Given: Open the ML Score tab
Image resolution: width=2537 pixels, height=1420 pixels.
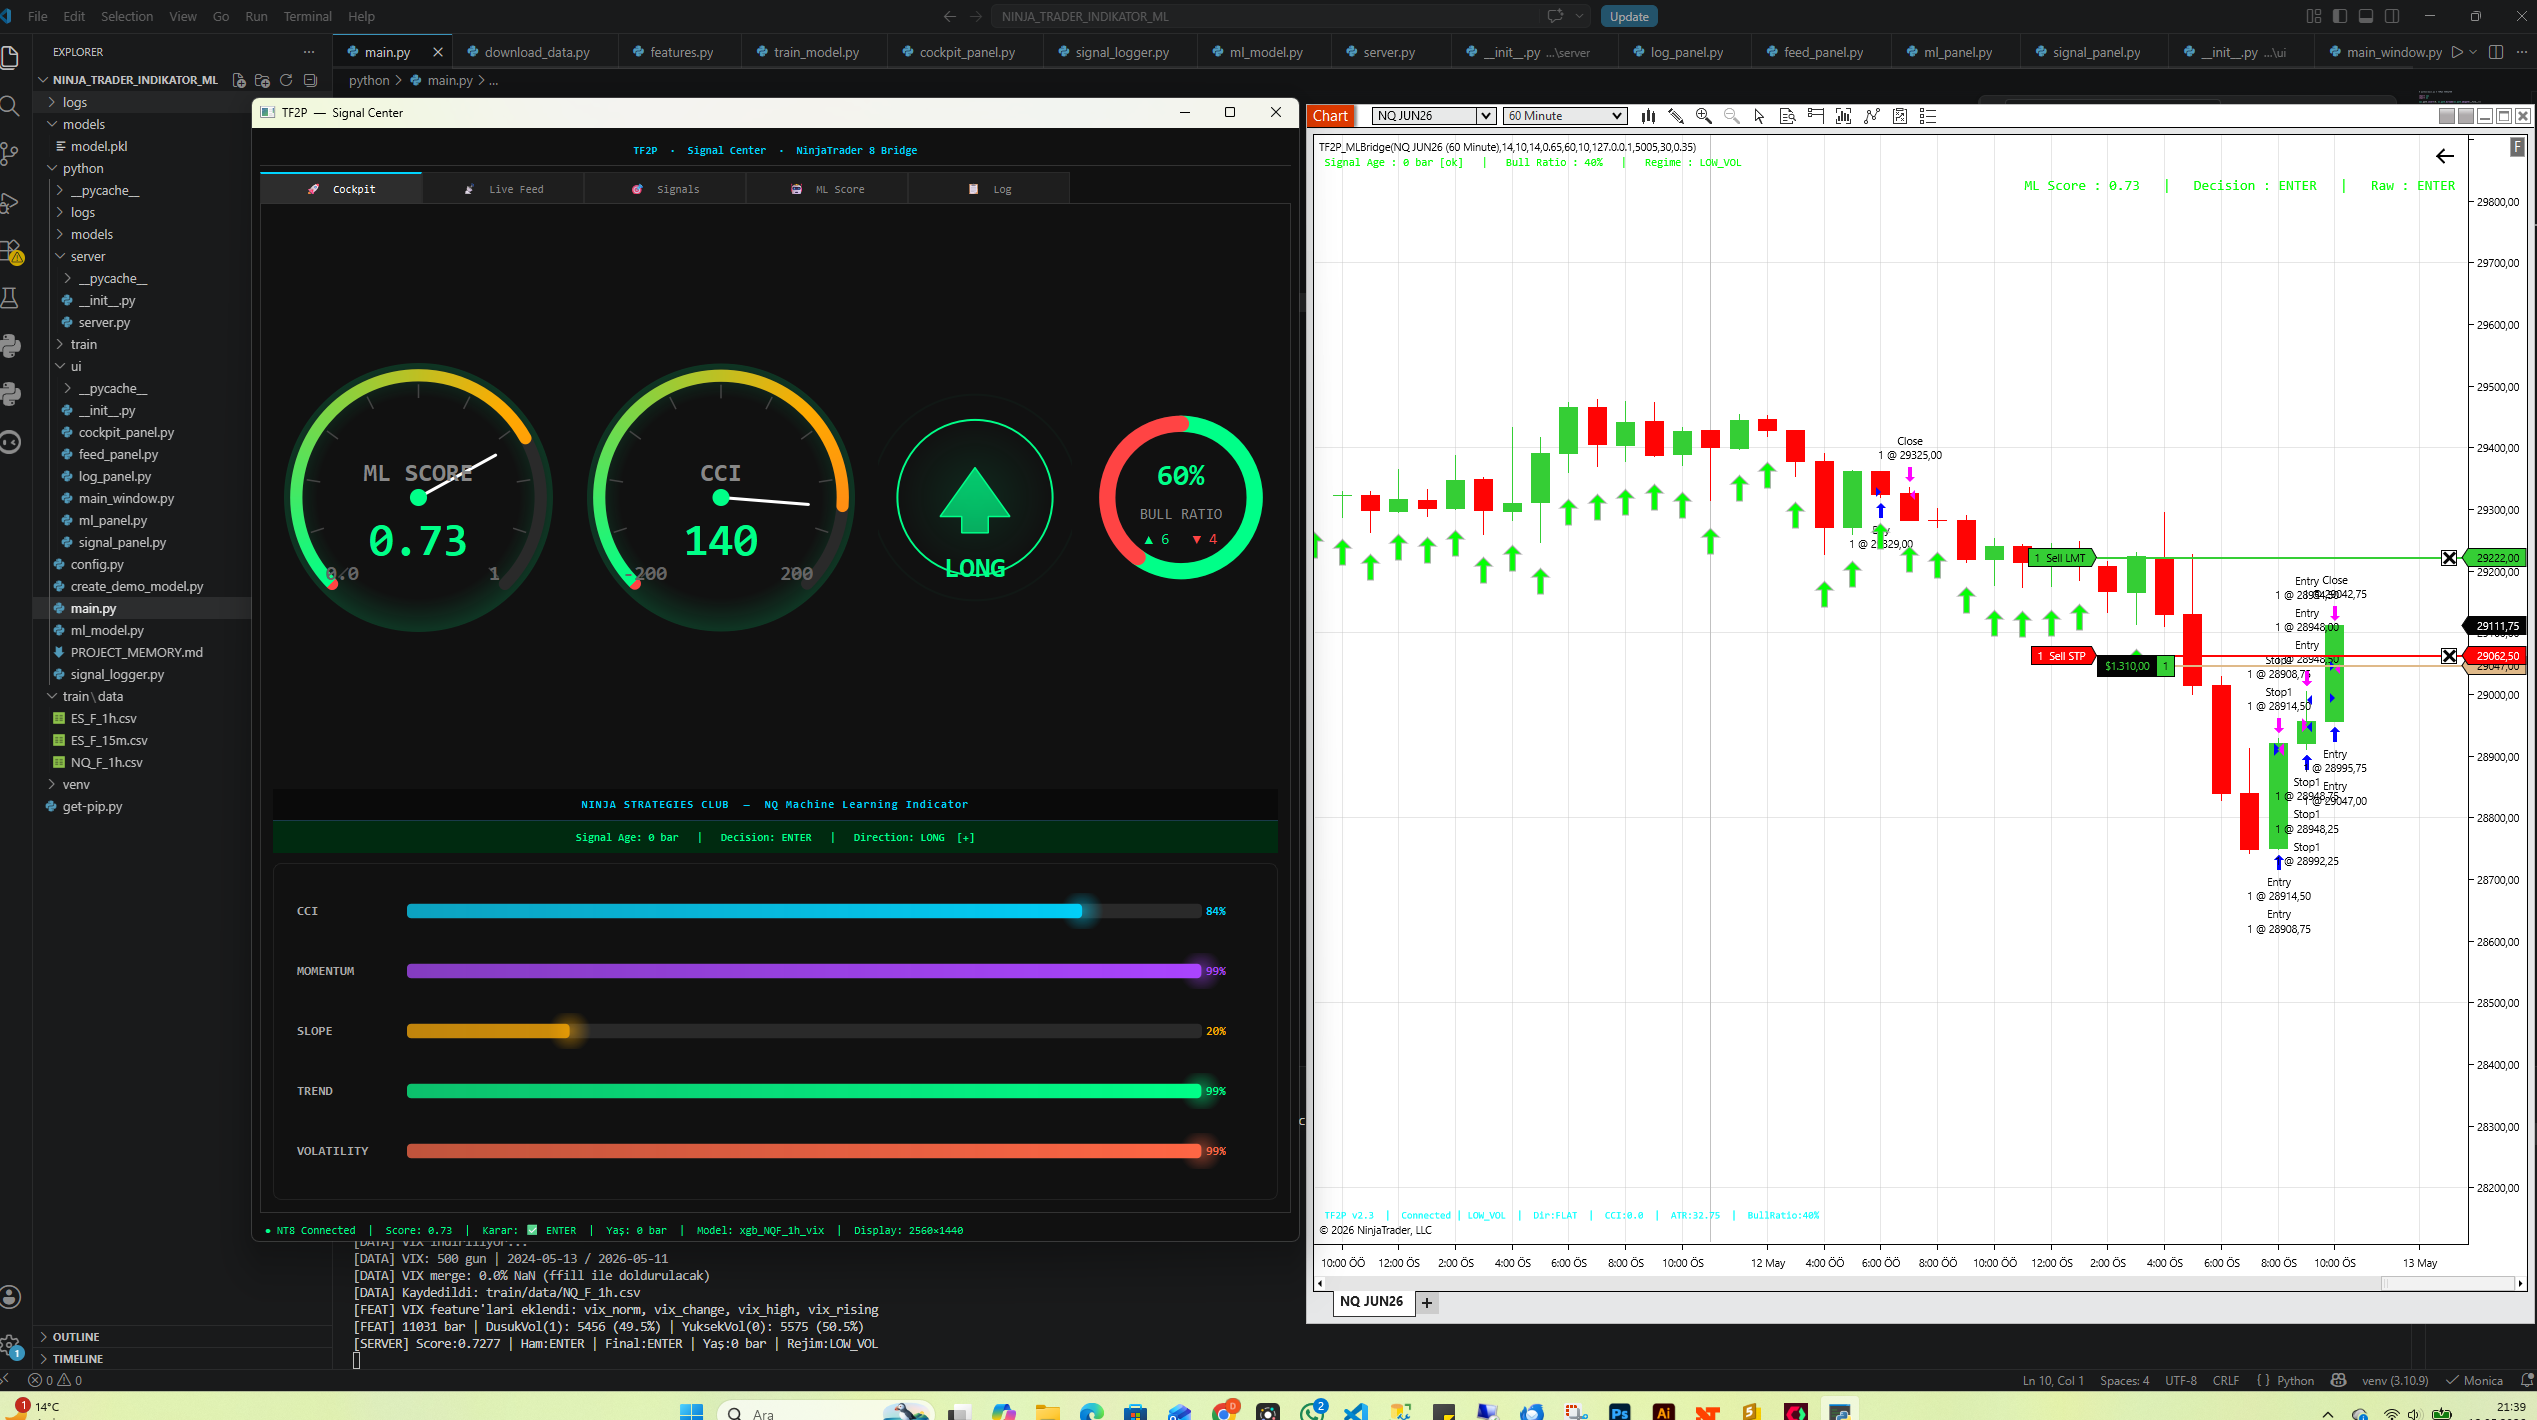Looking at the screenshot, I should point(827,189).
